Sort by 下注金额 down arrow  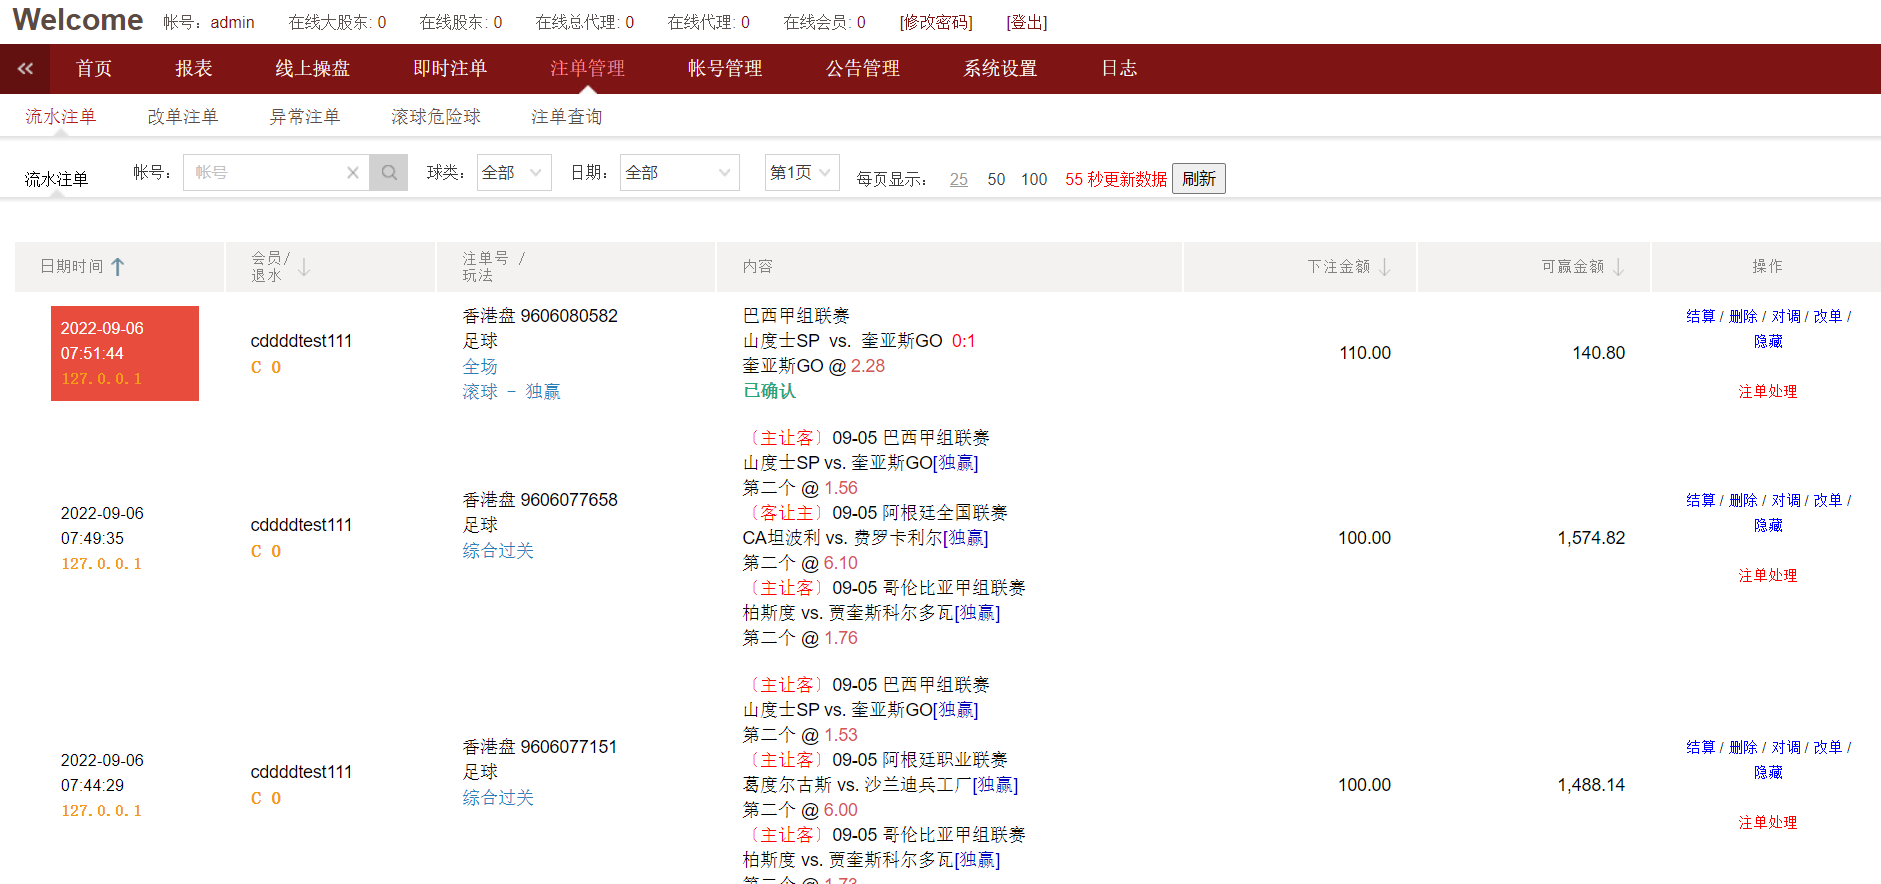click(1385, 267)
